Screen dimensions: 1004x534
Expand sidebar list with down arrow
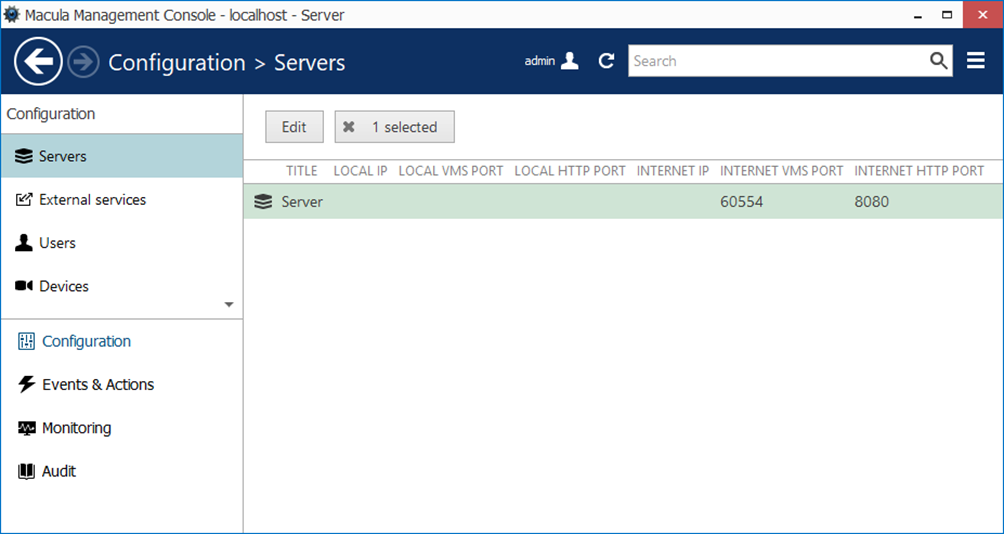(229, 304)
